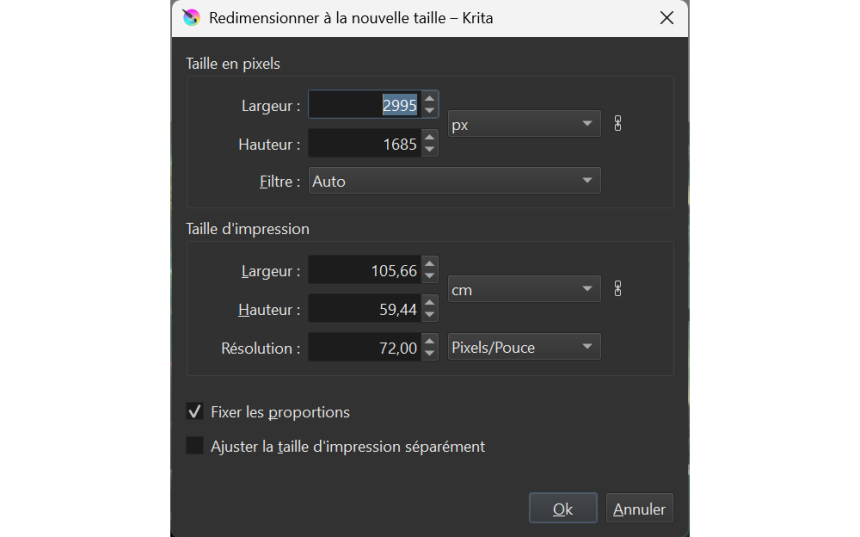Click the pixel size aspect ratio chain icon
Screen dimensions: 860x537
618,124
